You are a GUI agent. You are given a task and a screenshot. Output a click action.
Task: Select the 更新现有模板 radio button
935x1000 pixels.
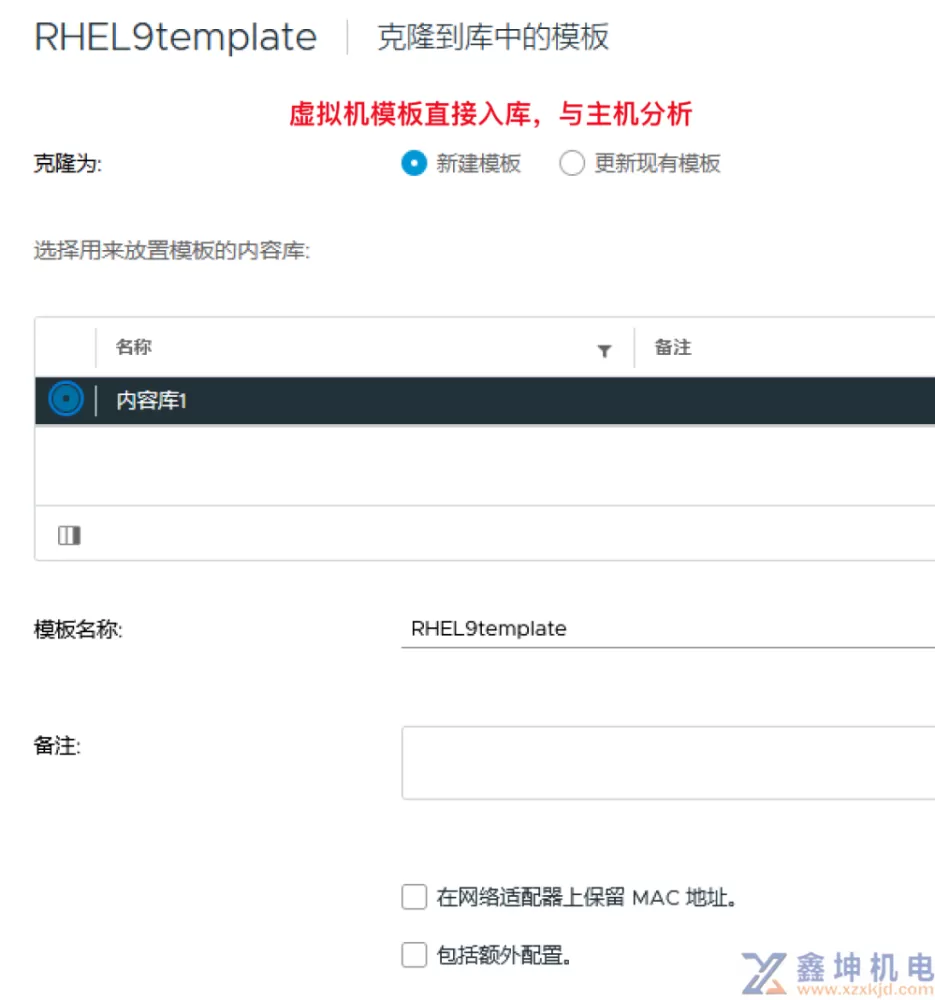(x=571, y=163)
